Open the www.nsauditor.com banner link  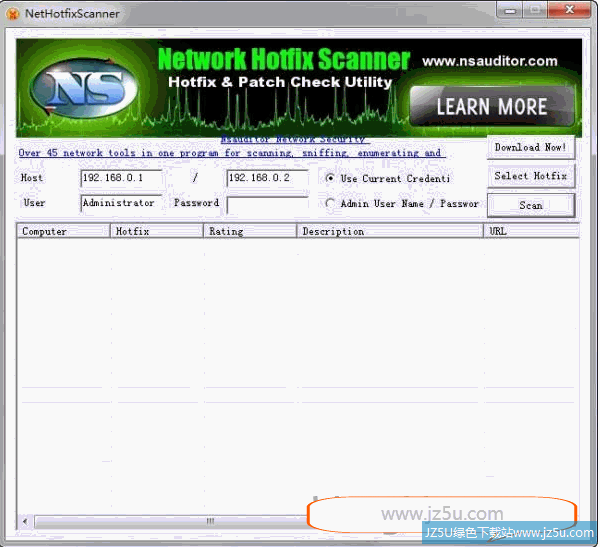(x=490, y=61)
